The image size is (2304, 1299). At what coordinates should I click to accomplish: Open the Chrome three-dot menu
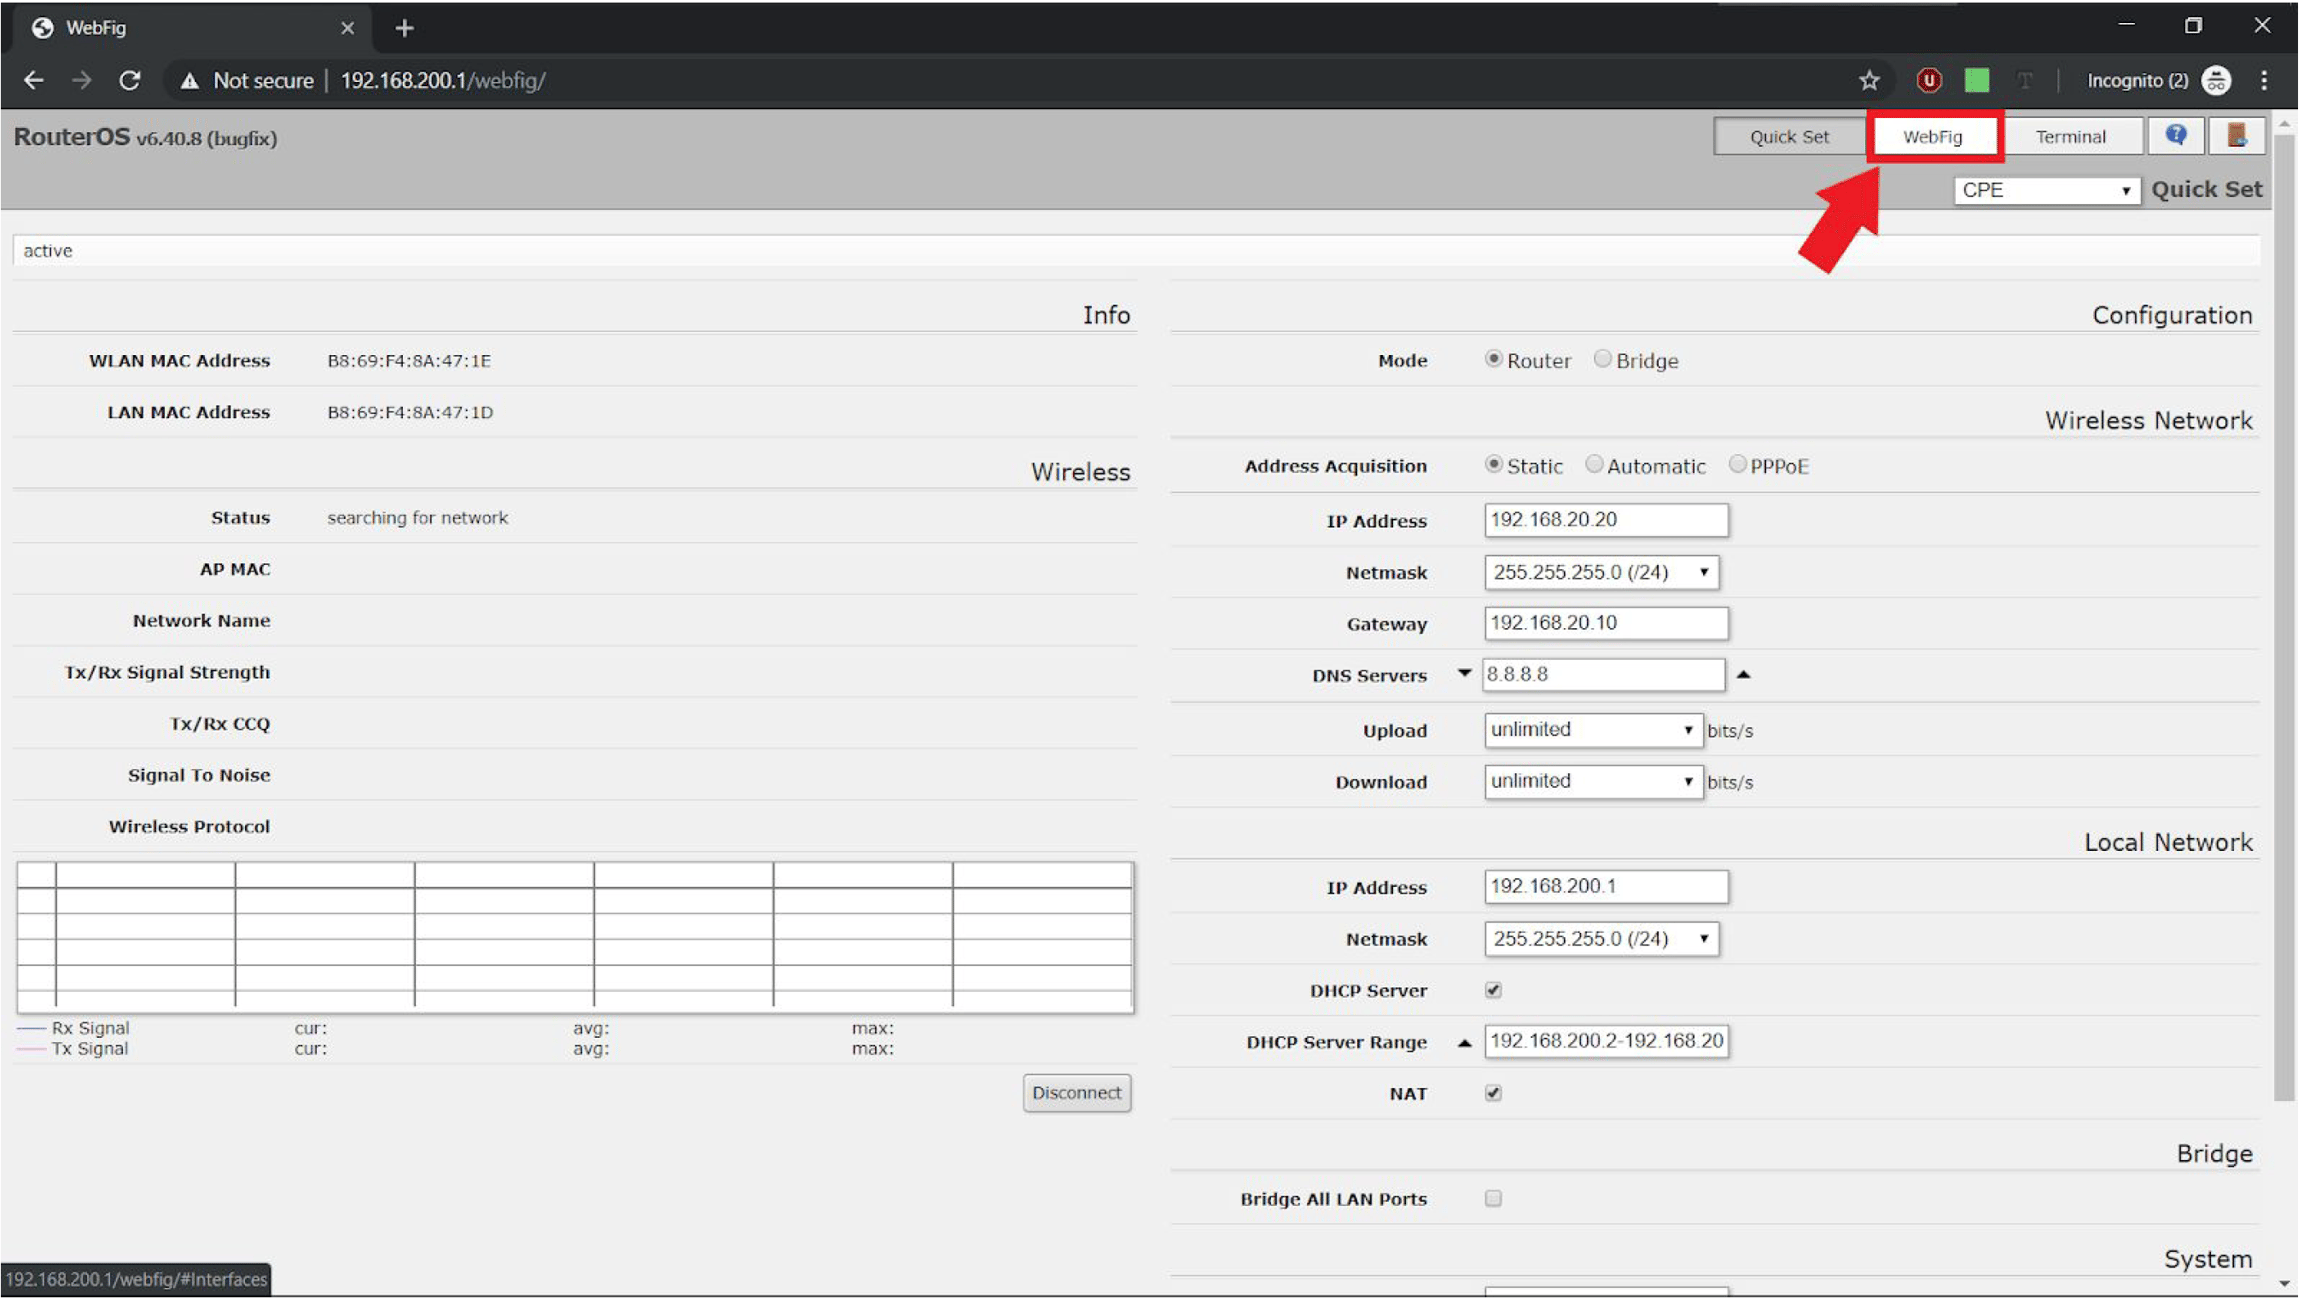pos(2264,80)
